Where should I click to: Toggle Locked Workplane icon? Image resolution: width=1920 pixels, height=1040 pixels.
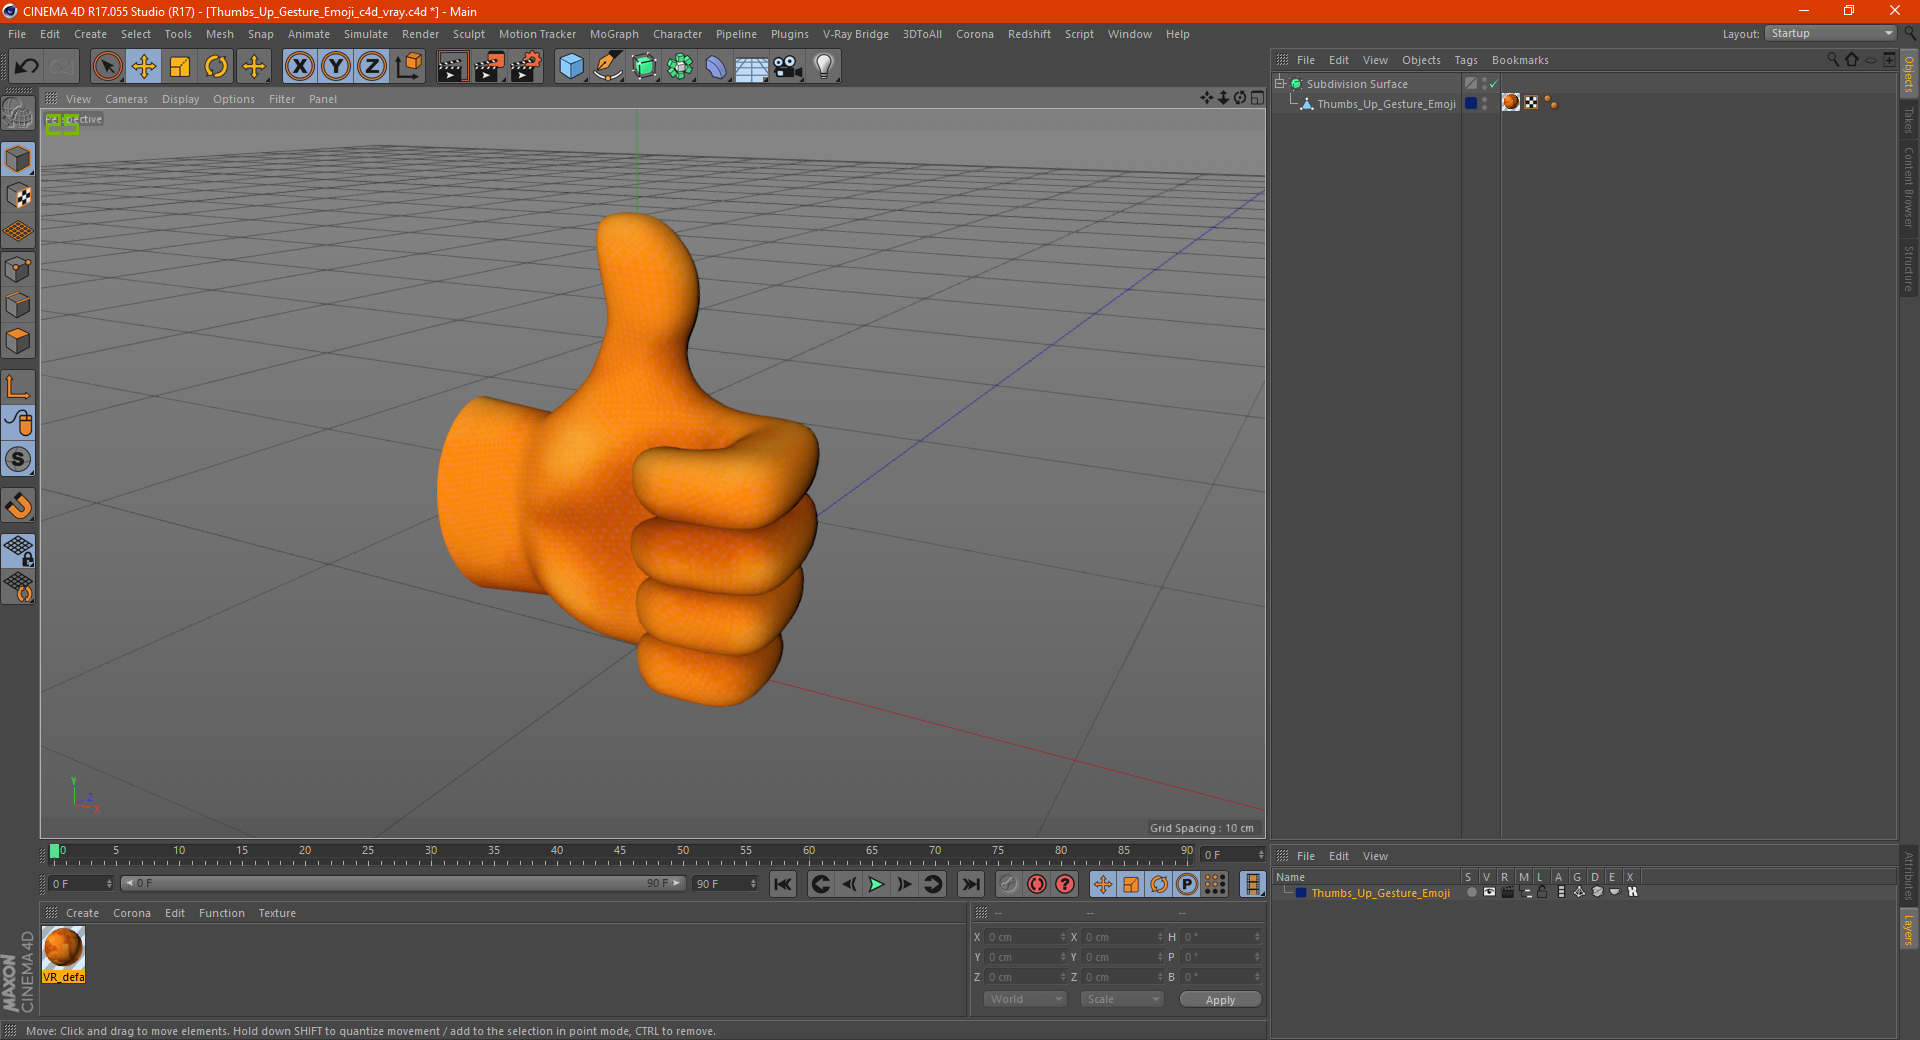[18, 550]
